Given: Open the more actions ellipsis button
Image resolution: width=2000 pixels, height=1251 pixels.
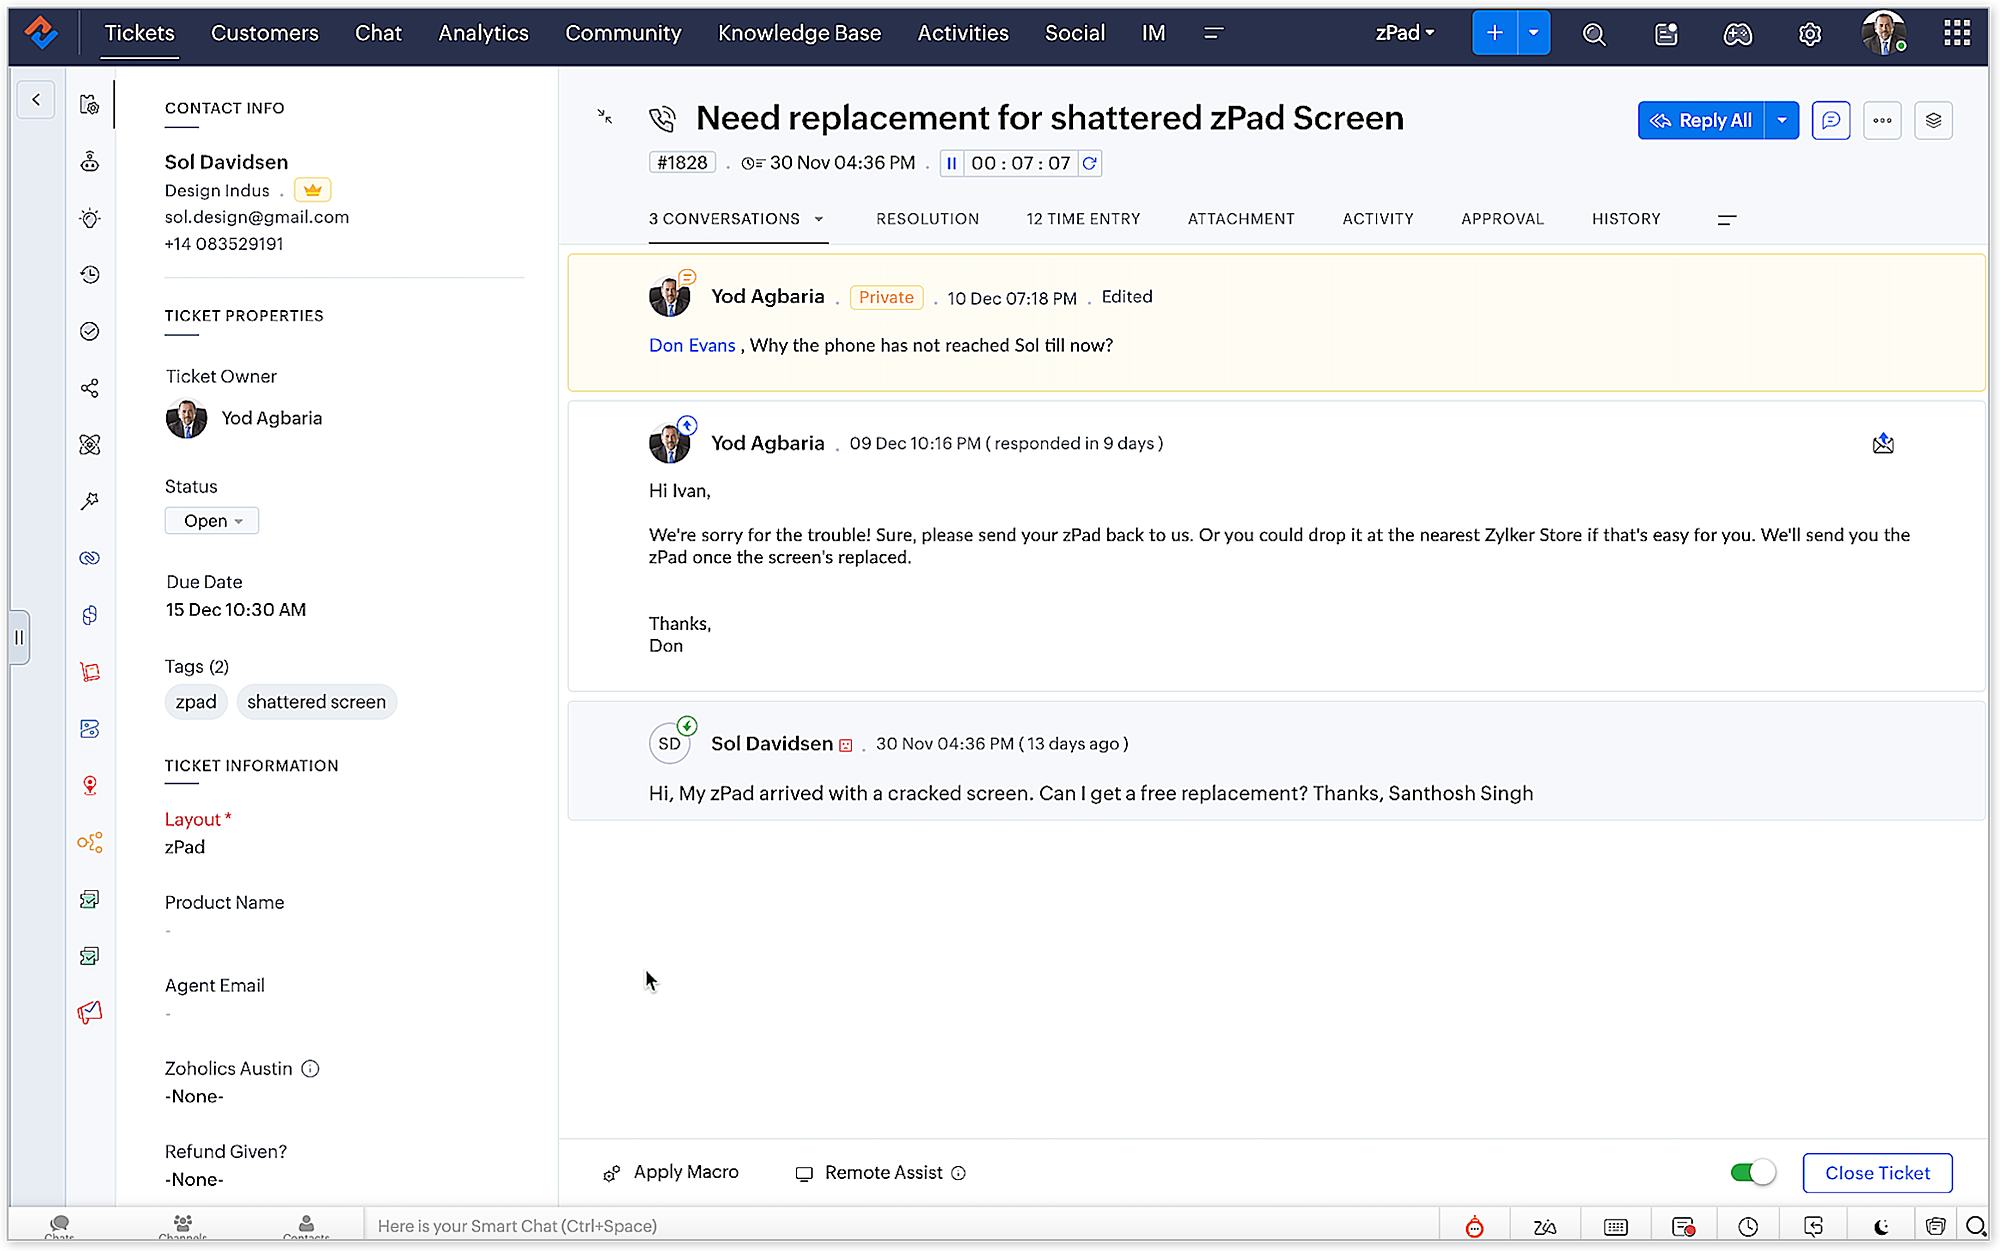Looking at the screenshot, I should tap(1882, 120).
